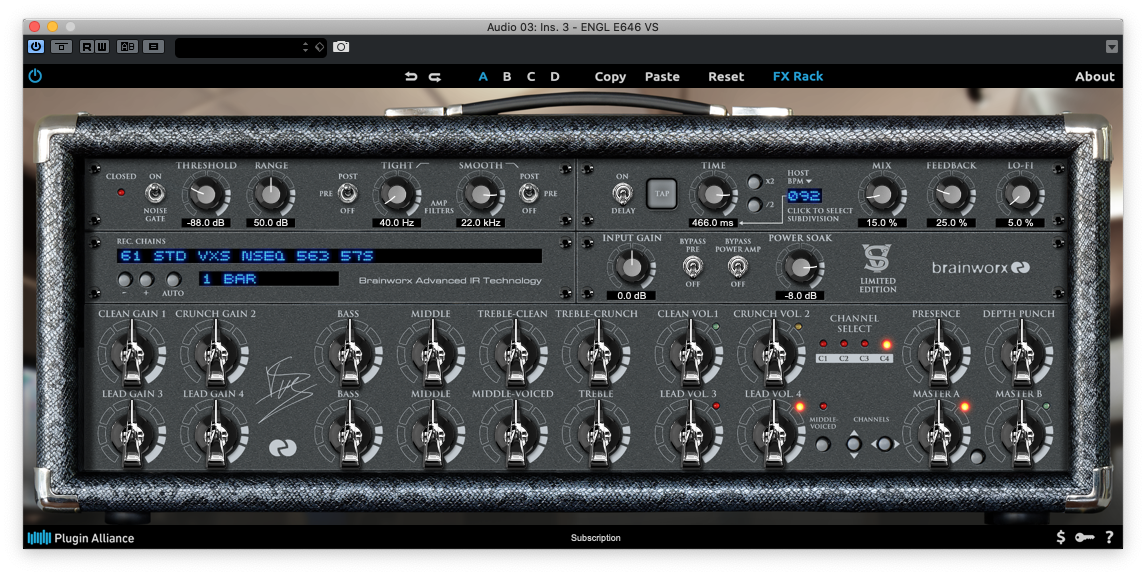The image size is (1146, 576).
Task: Click the preset browser diamond icon
Action: [x=319, y=47]
